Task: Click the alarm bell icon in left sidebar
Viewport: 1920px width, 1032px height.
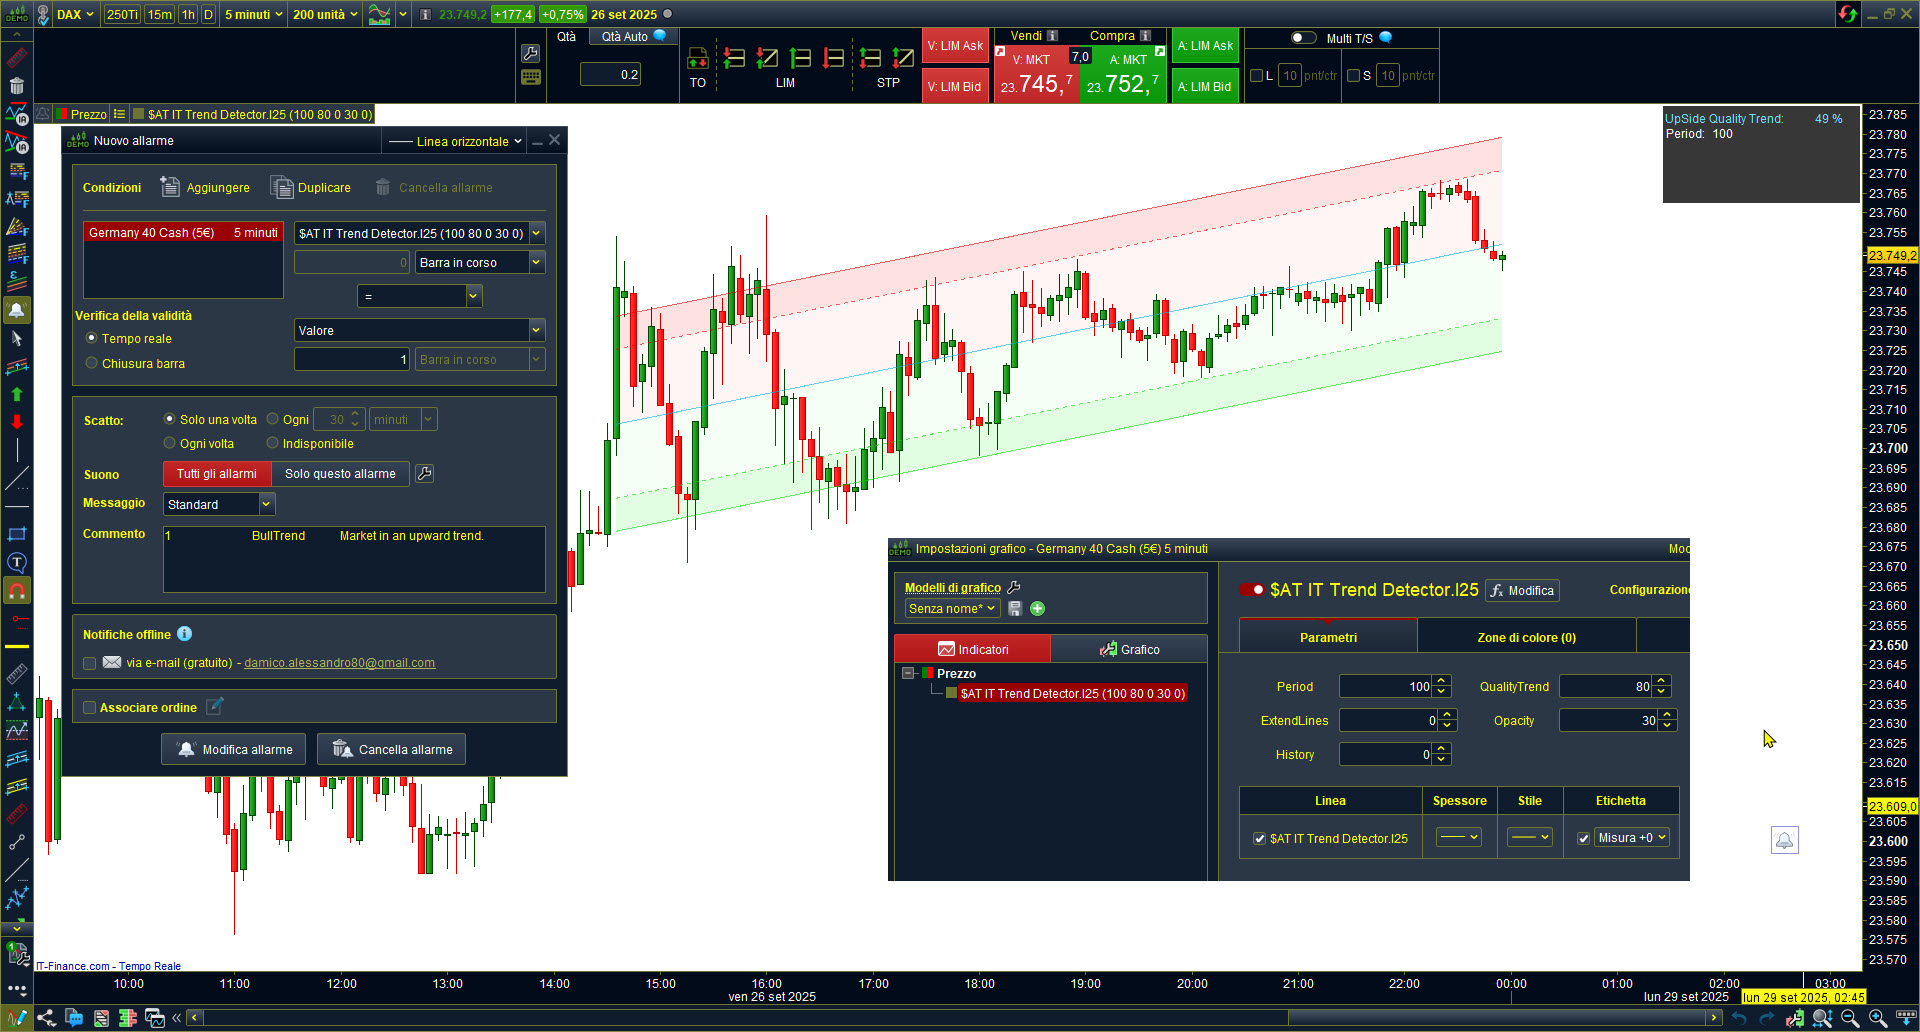Action: coord(17,310)
